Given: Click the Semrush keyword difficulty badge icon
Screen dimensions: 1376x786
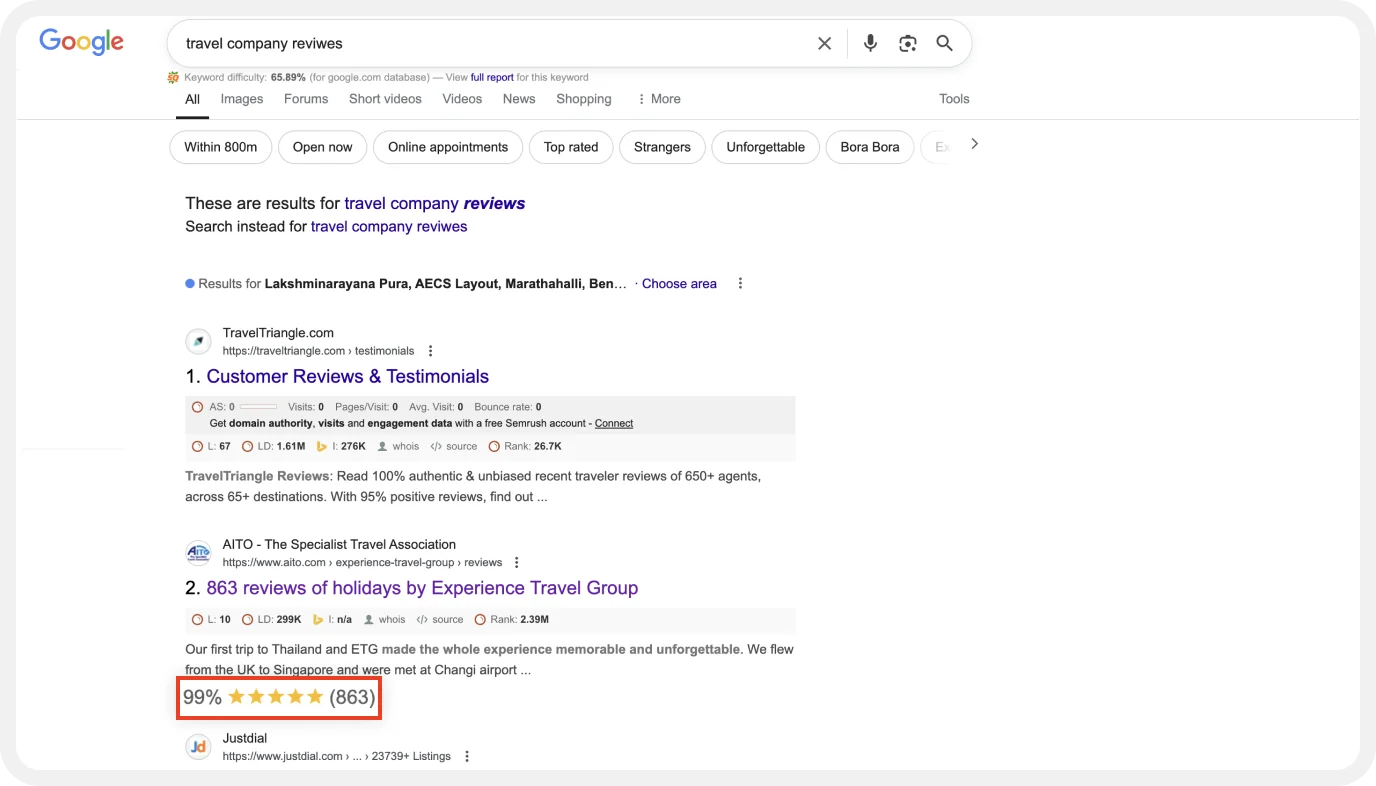Looking at the screenshot, I should pyautogui.click(x=173, y=77).
